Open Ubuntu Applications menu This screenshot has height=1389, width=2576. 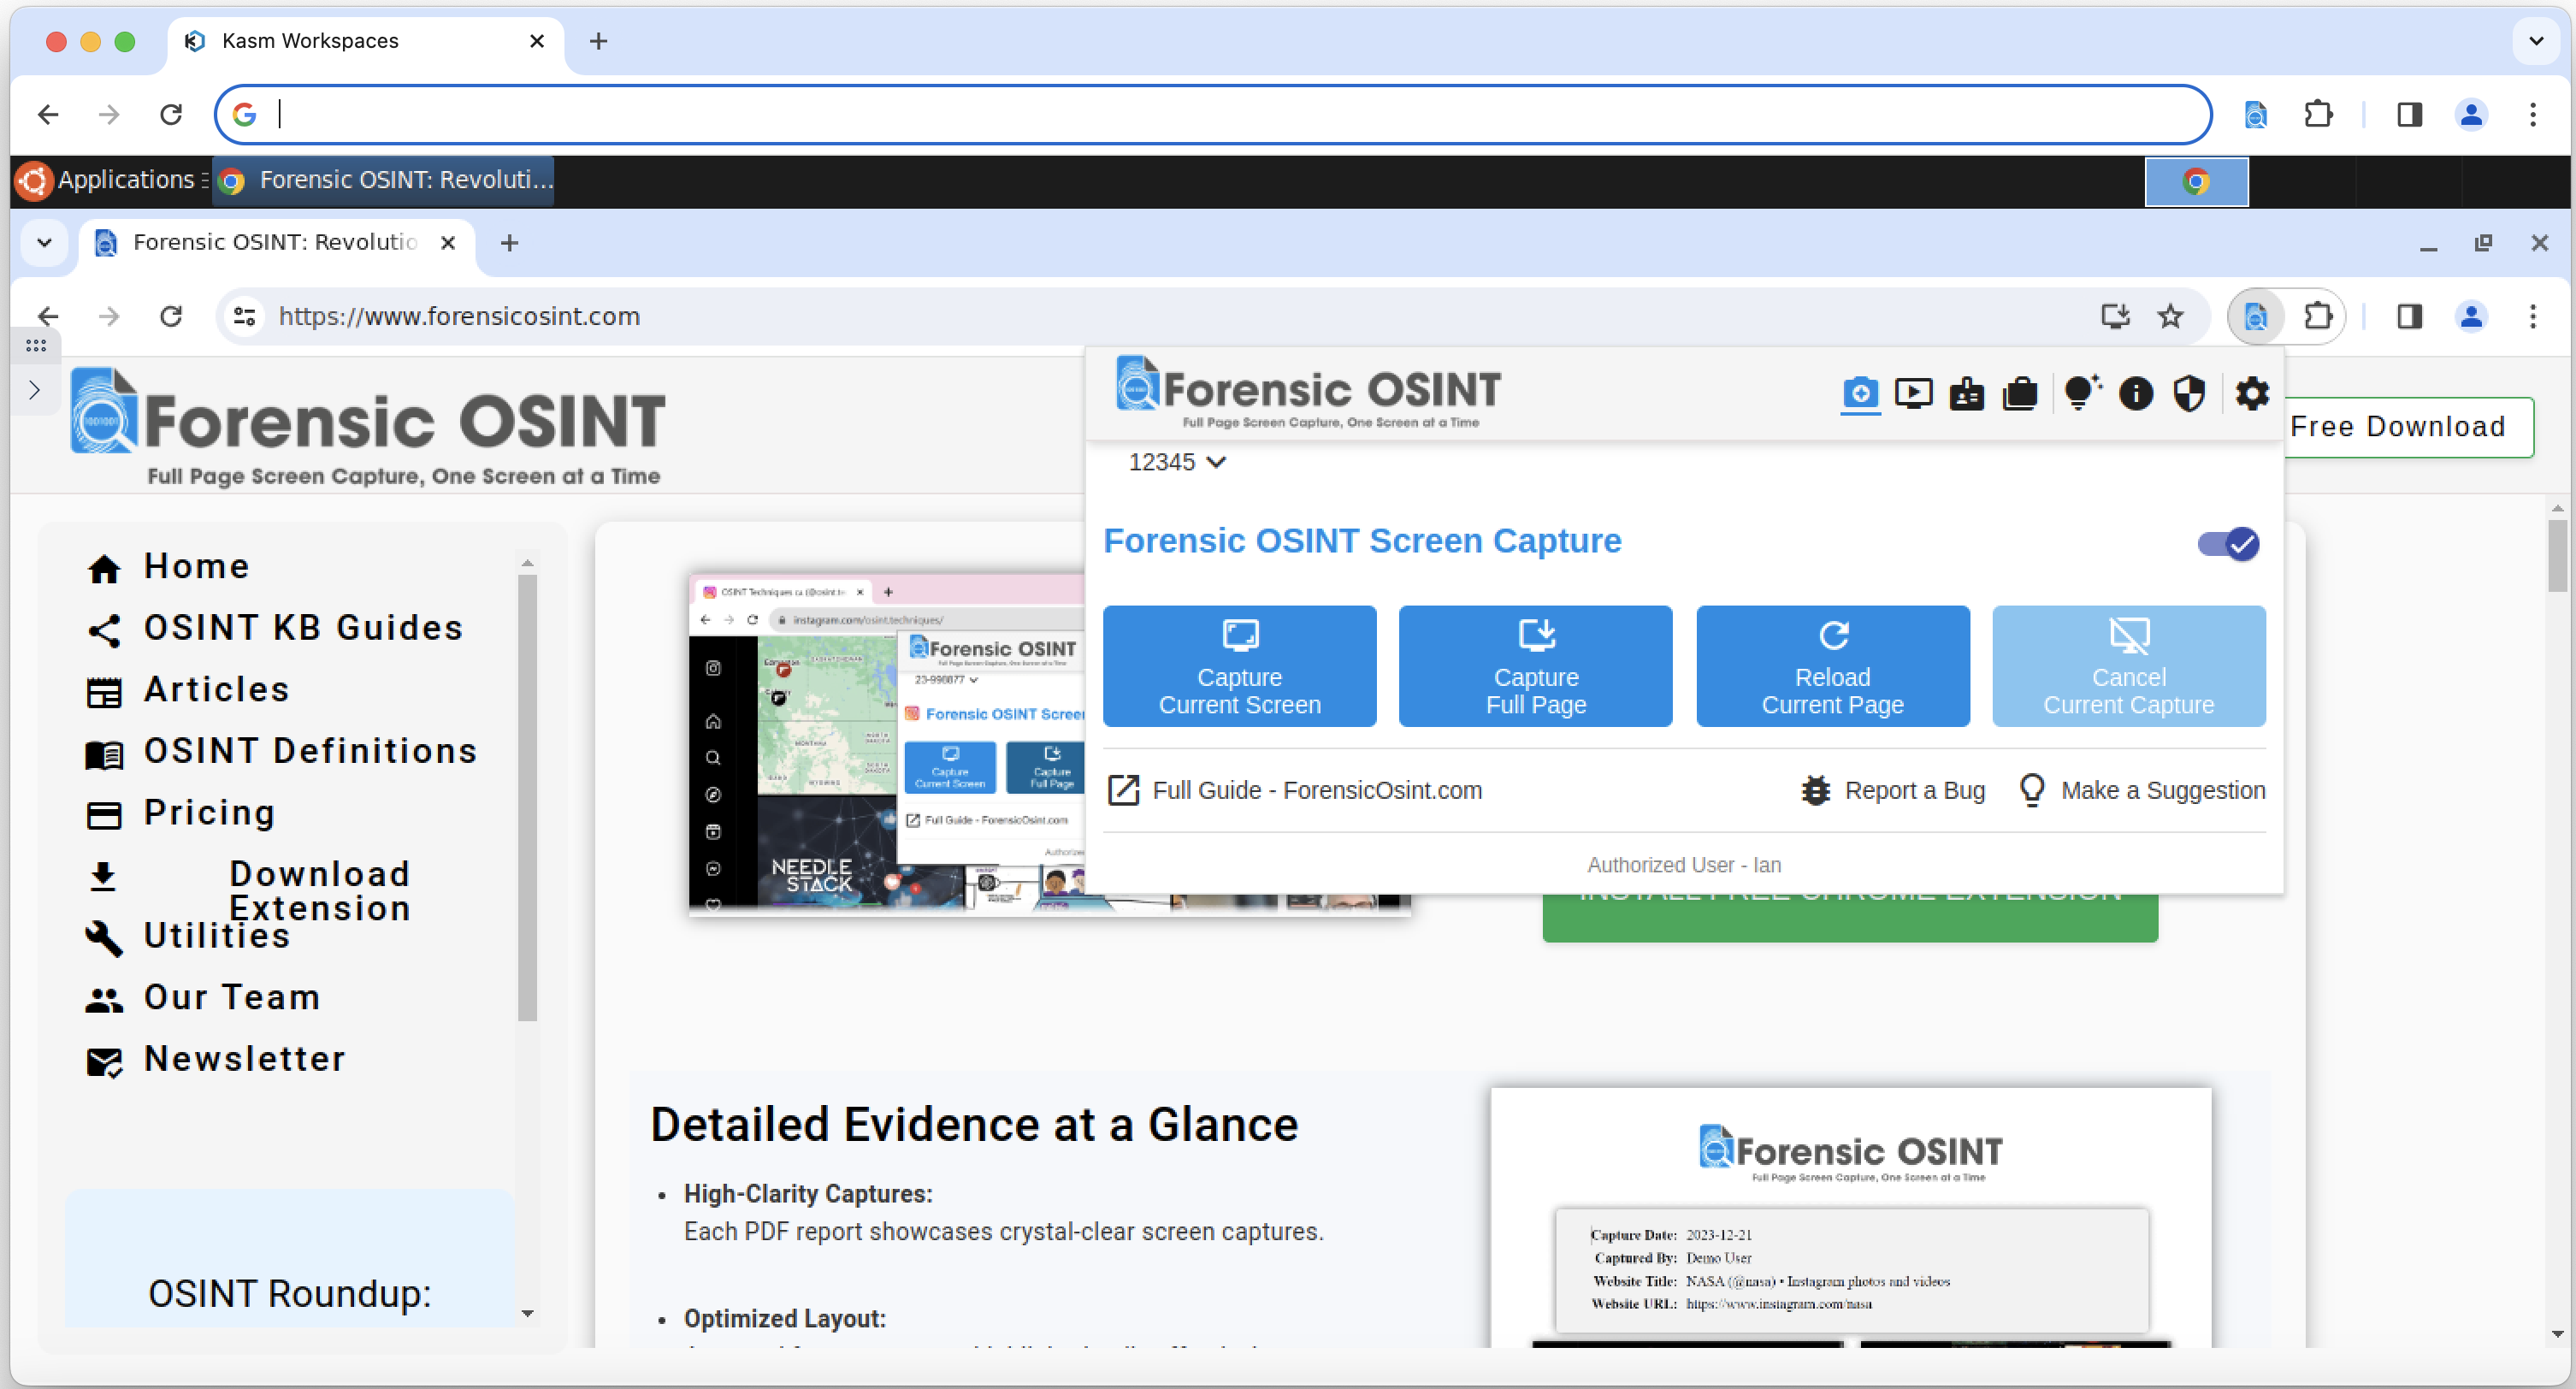click(x=112, y=180)
